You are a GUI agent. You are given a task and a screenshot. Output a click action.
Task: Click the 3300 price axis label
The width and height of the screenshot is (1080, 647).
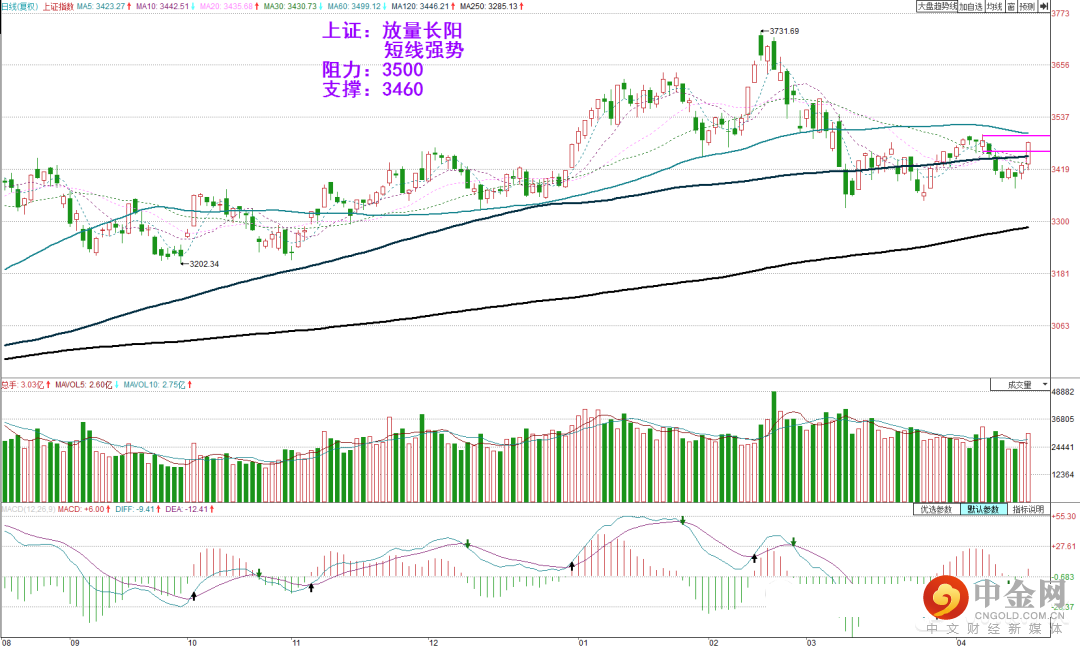coord(1061,222)
